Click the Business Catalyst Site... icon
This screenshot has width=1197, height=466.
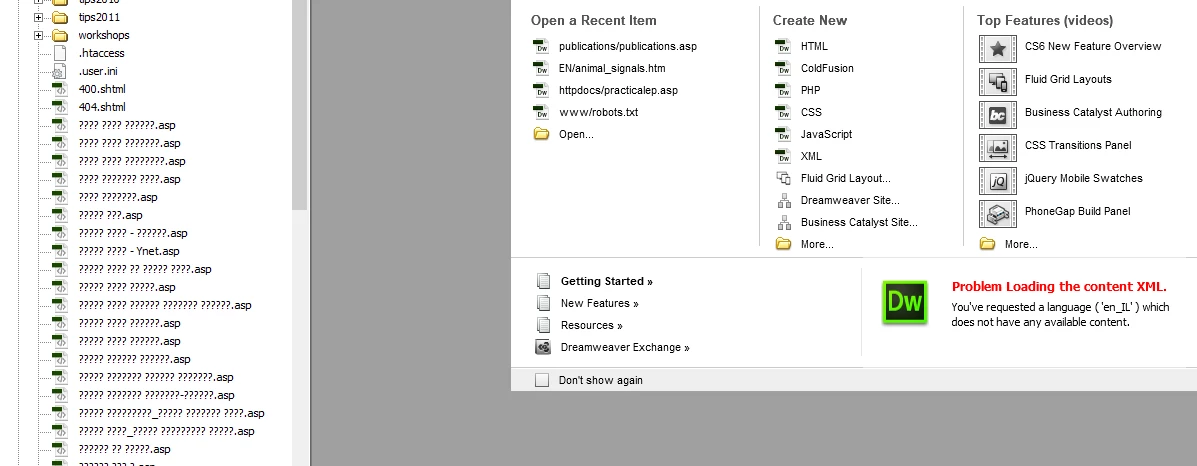(x=783, y=222)
